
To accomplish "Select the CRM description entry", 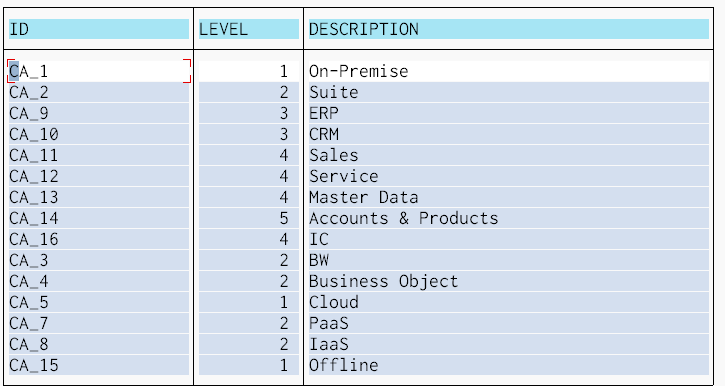I will (x=509, y=135).
